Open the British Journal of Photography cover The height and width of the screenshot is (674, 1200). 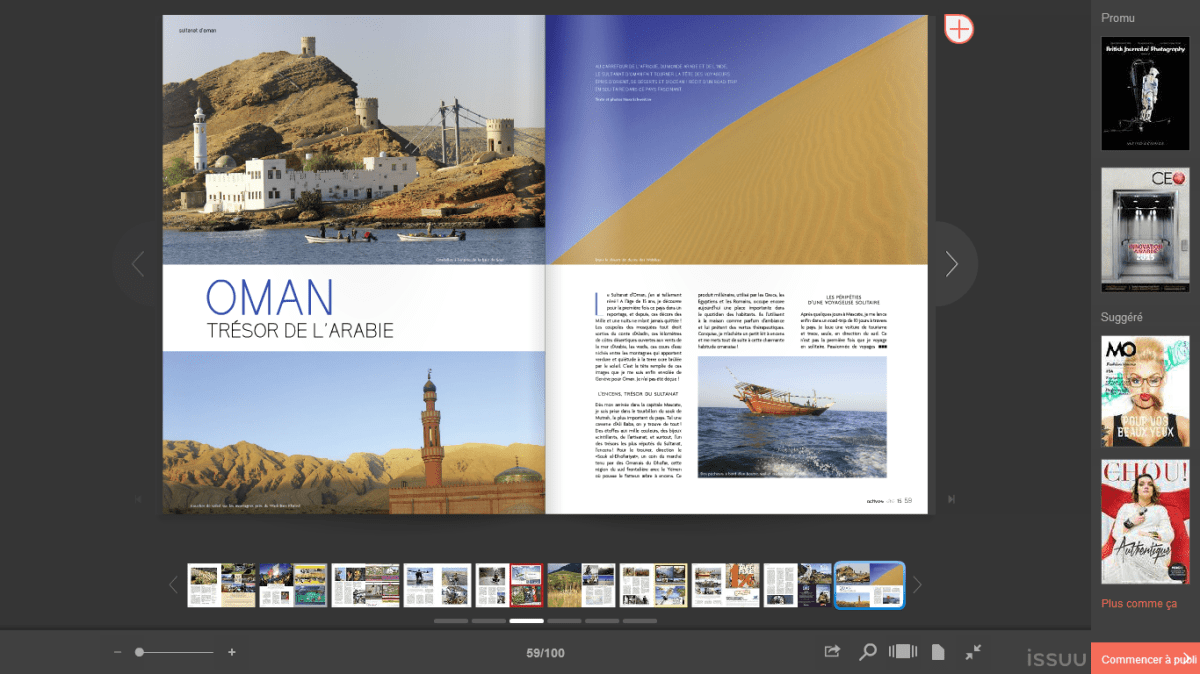pos(1145,93)
